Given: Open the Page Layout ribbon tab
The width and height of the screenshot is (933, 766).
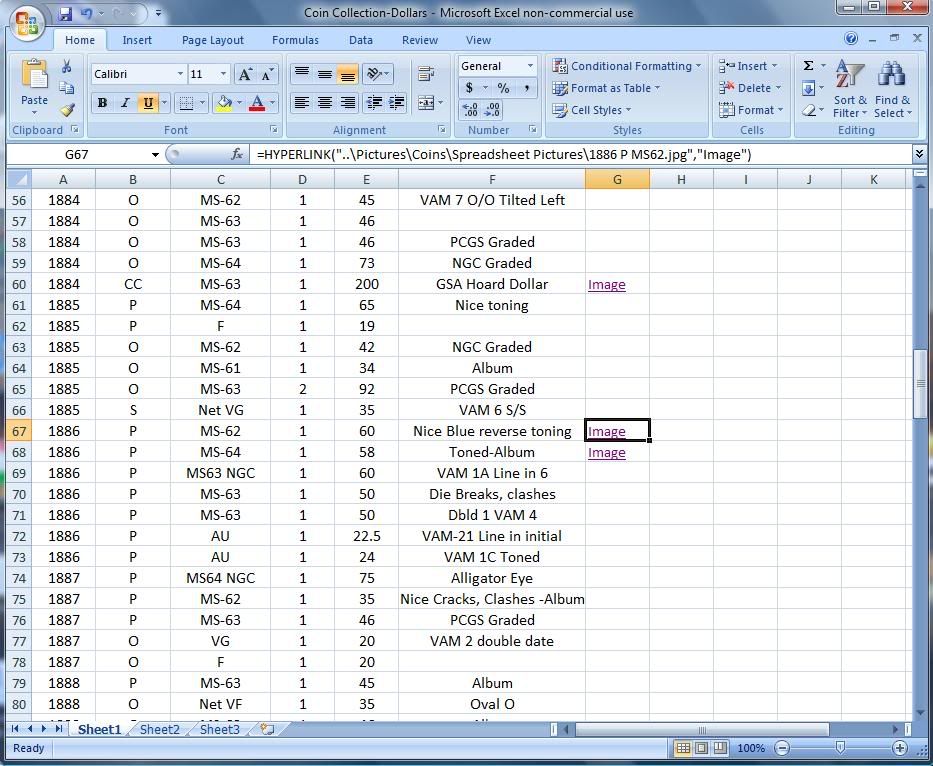Looking at the screenshot, I should 212,40.
